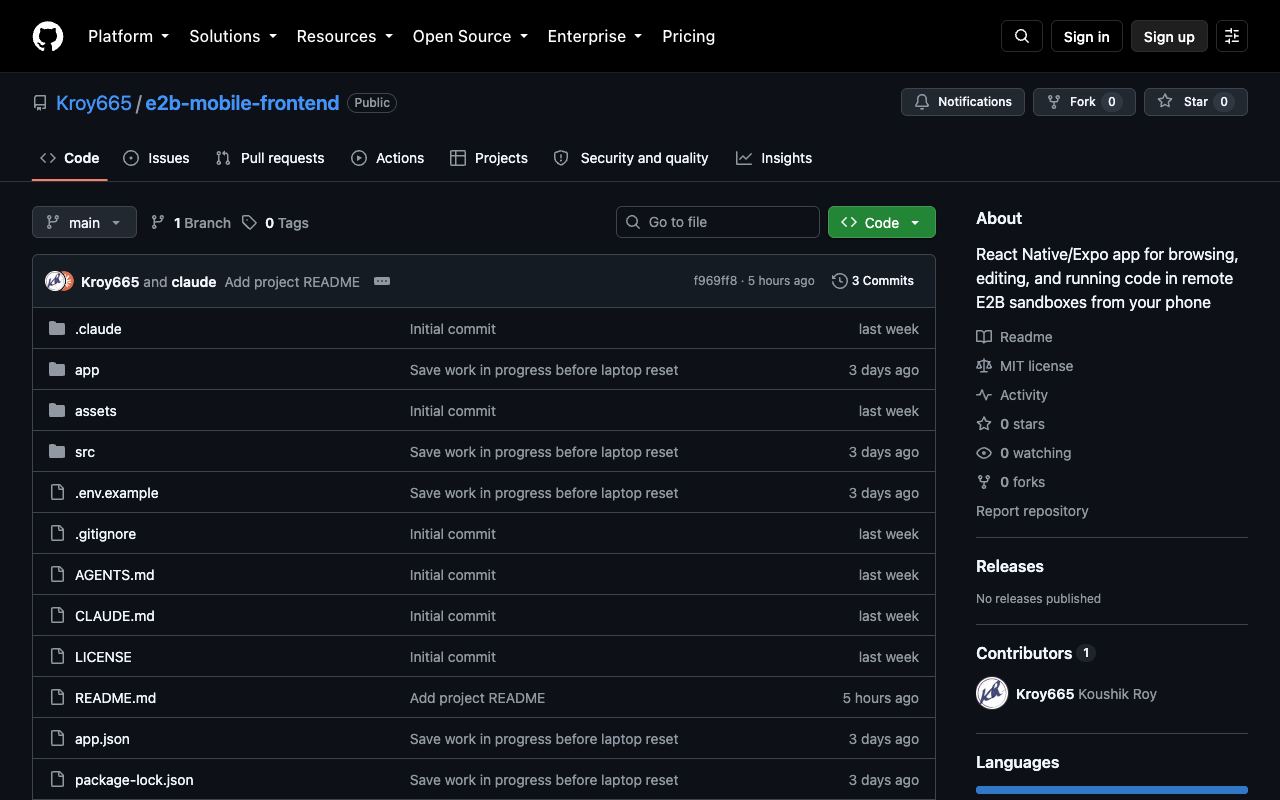Click the Activity pulse icon
This screenshot has height=800, width=1280.
click(x=984, y=395)
